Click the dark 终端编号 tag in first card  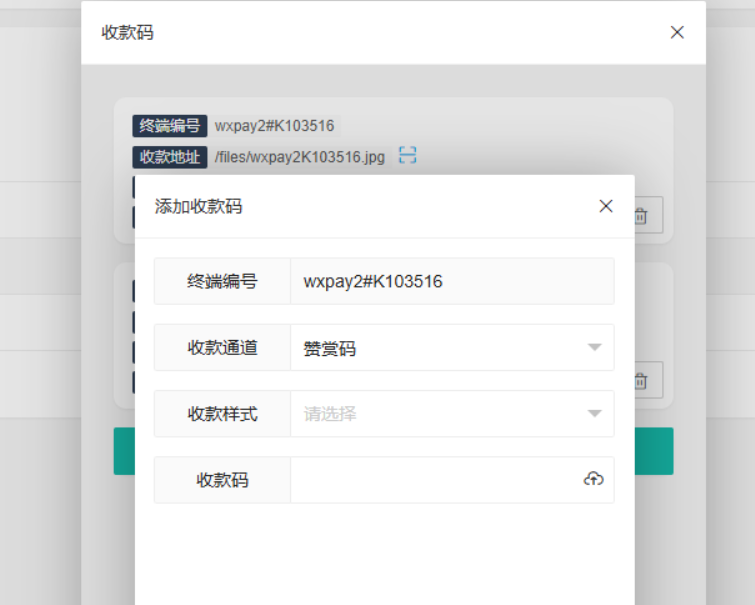170,126
